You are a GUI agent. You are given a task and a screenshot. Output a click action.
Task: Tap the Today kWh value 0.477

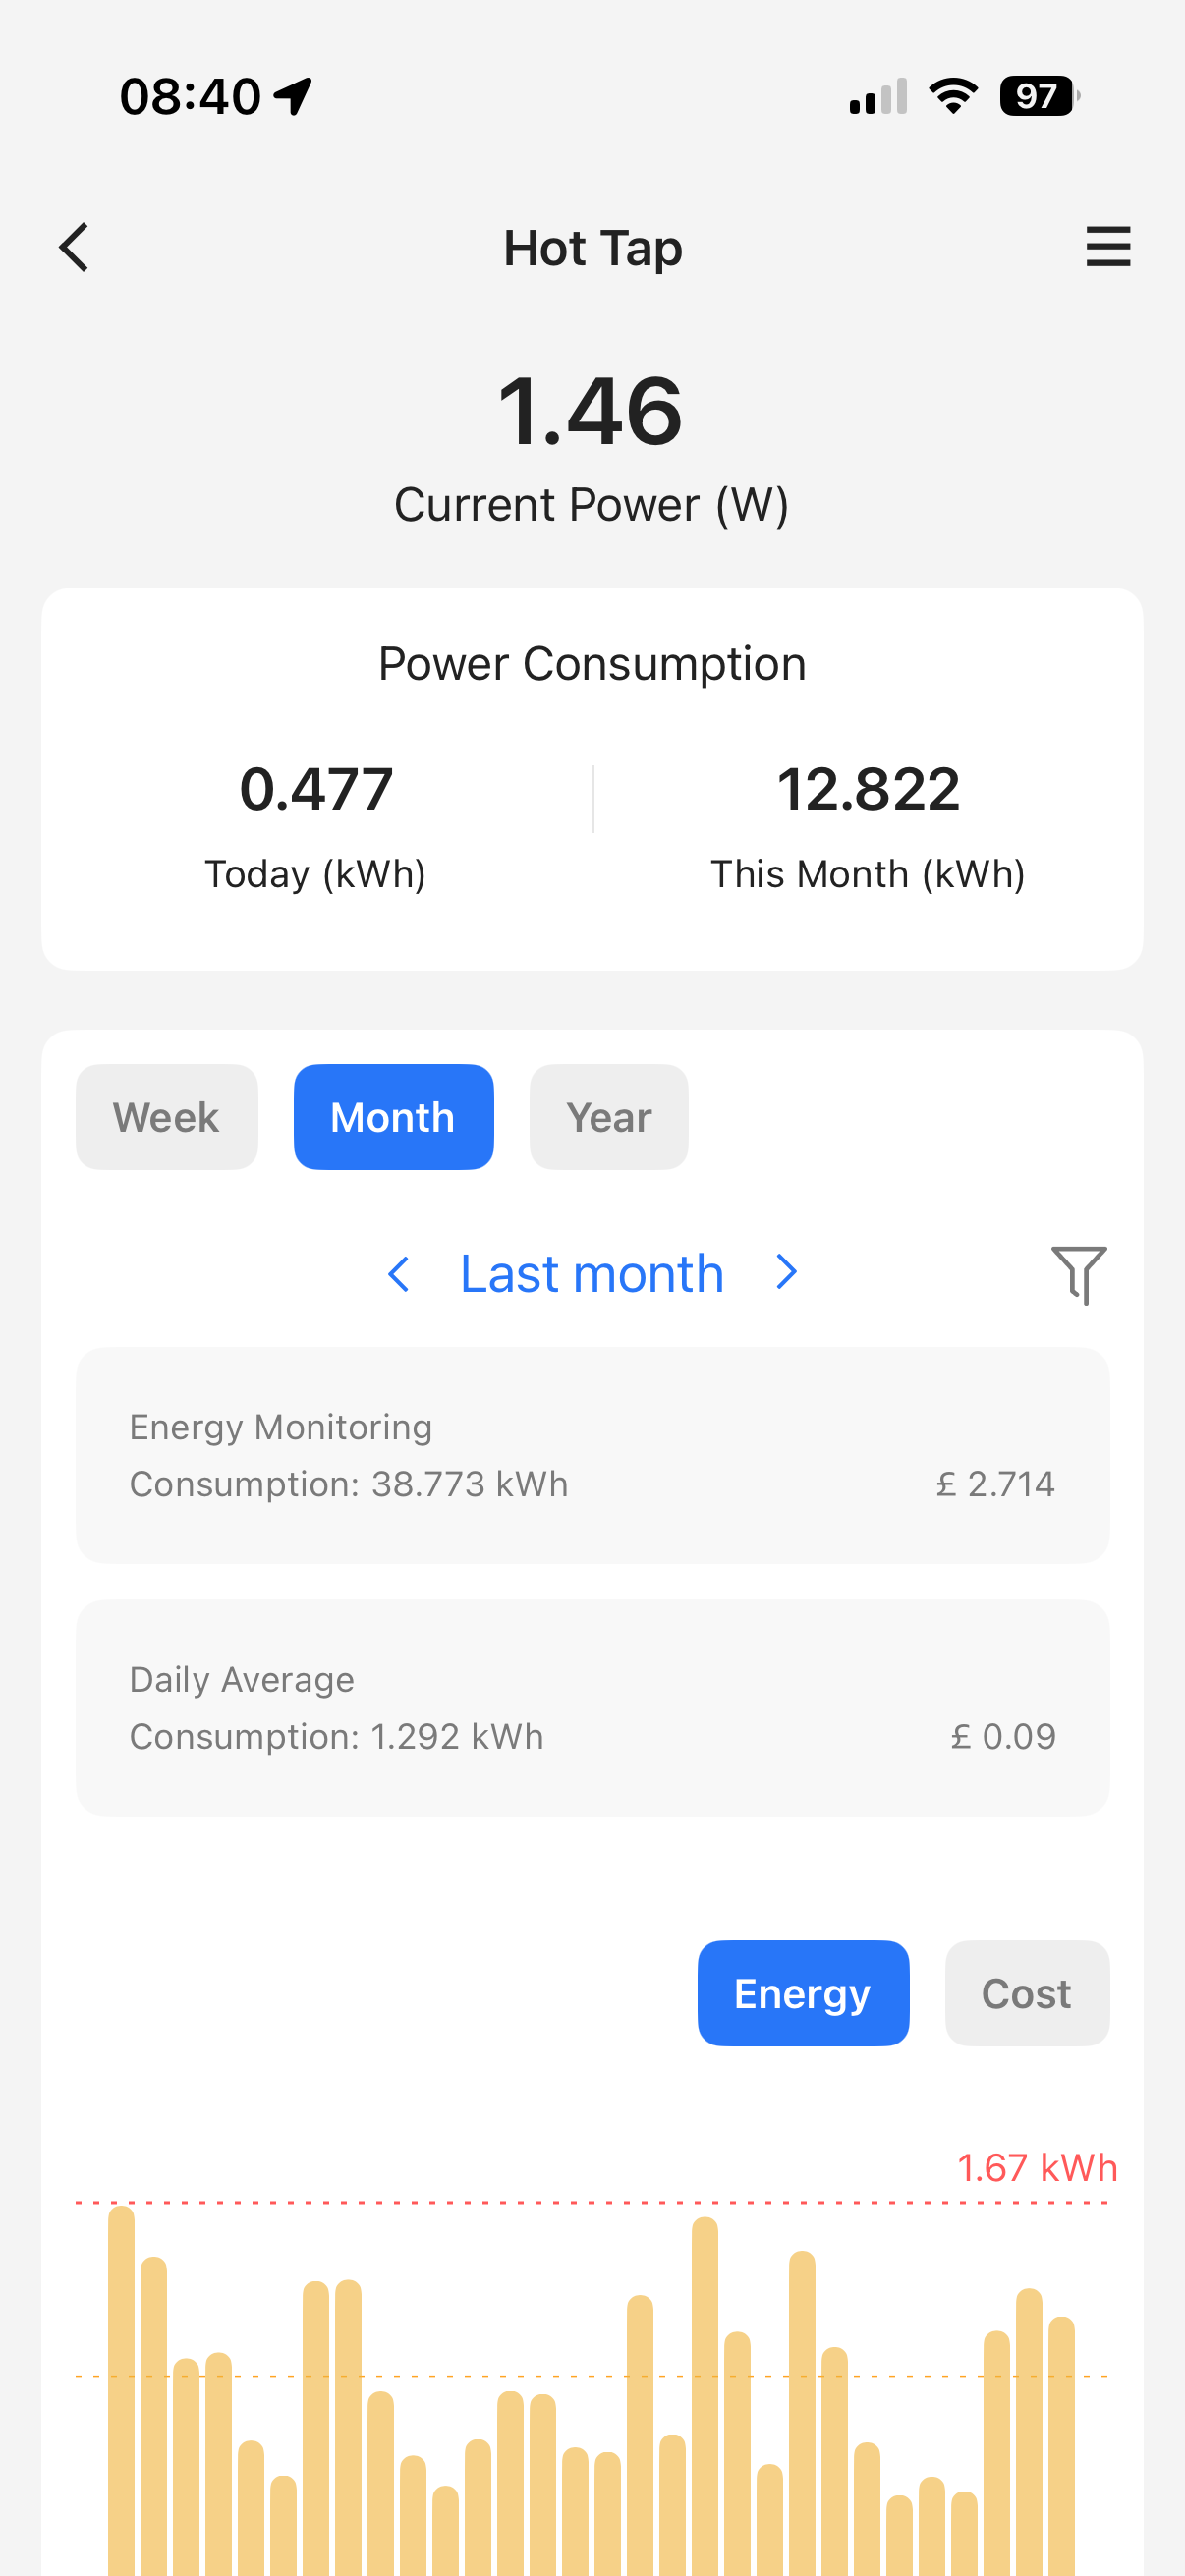point(316,788)
